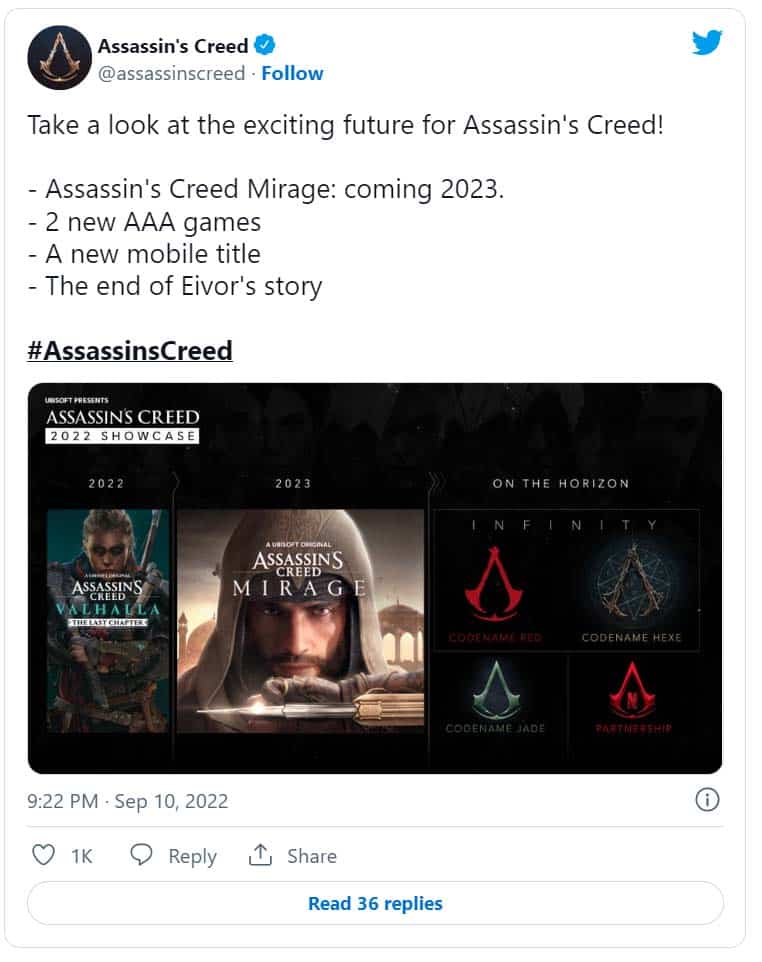
Task: Click the Assassin's Creed profile avatar
Action: pos(58,58)
